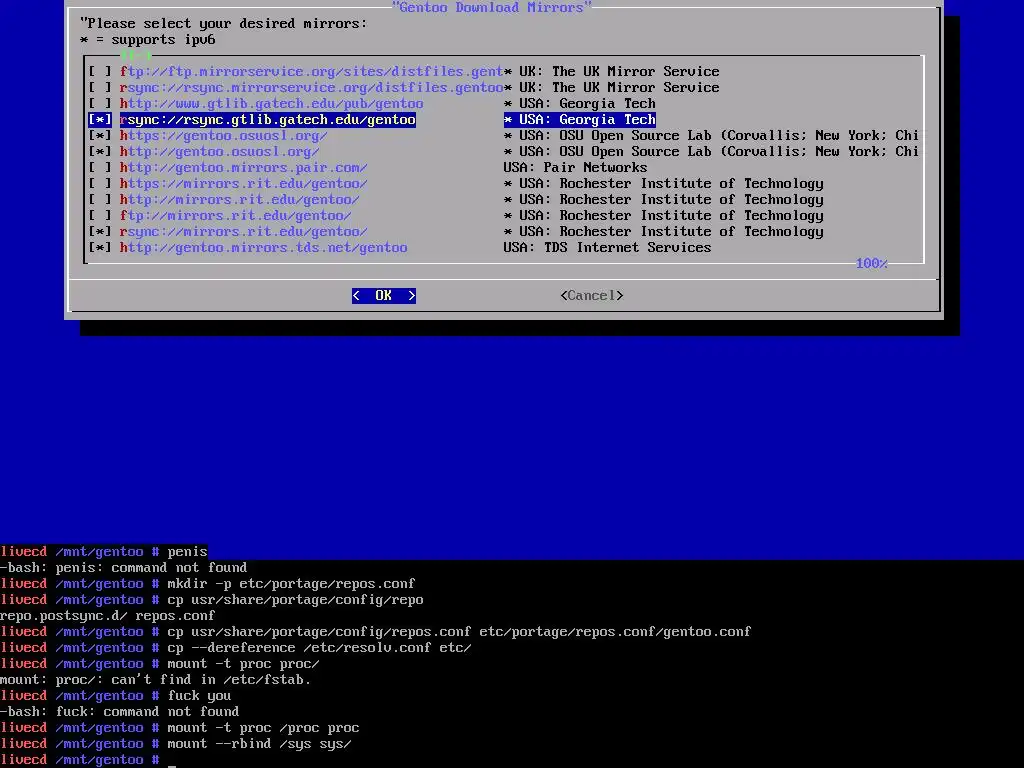This screenshot has height=768, width=1024.
Task: Toggle checkbox for ftp.mirrorservice.org ftp mirror
Action: coord(100,71)
